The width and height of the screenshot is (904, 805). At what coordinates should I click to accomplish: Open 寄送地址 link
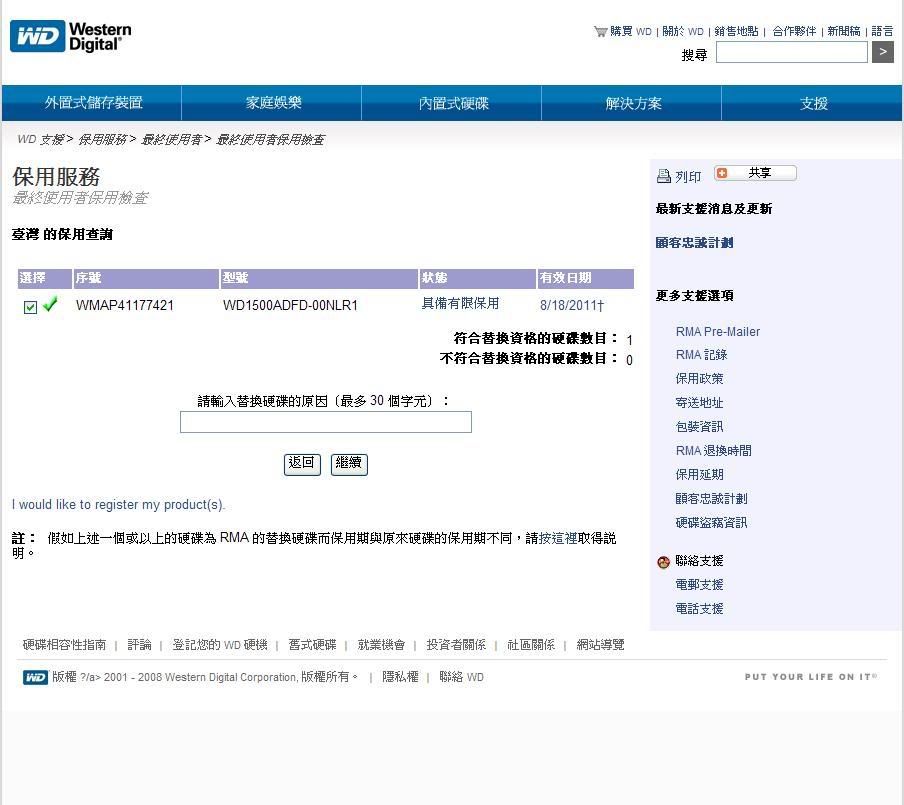[x=699, y=402]
